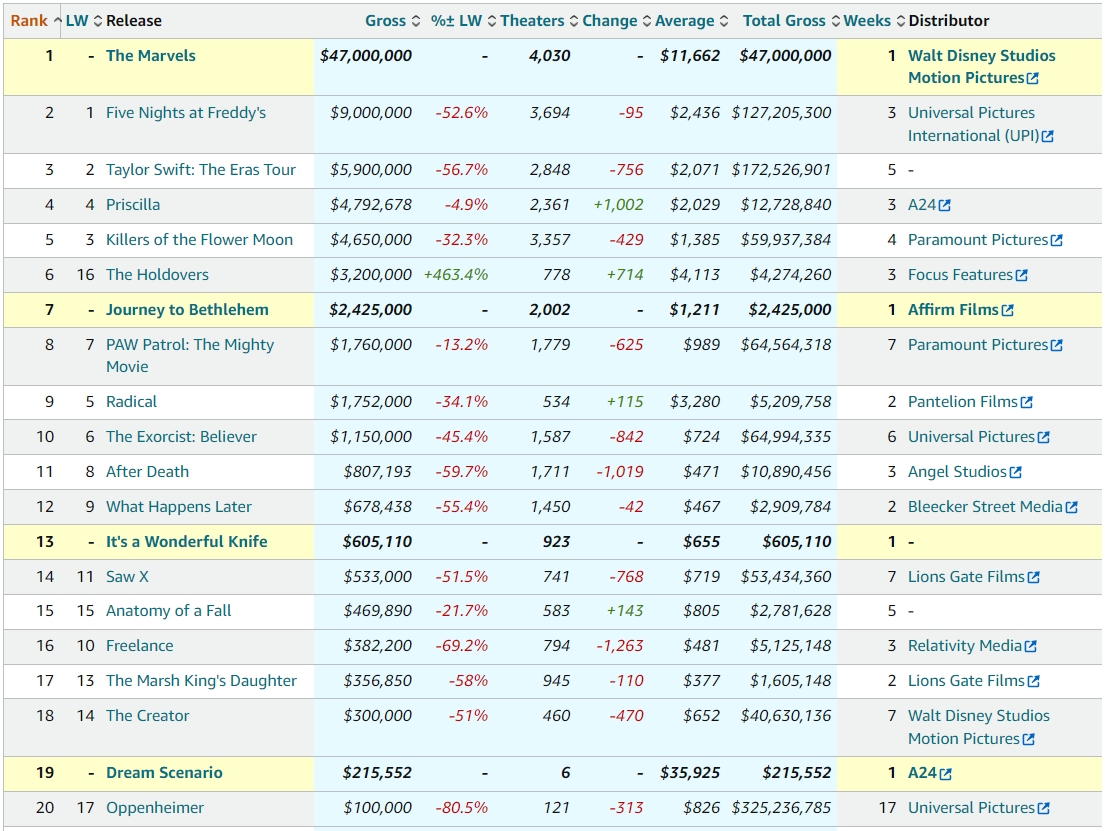Sort by %± LW column header
The image size is (1105, 831).
[x=464, y=21]
